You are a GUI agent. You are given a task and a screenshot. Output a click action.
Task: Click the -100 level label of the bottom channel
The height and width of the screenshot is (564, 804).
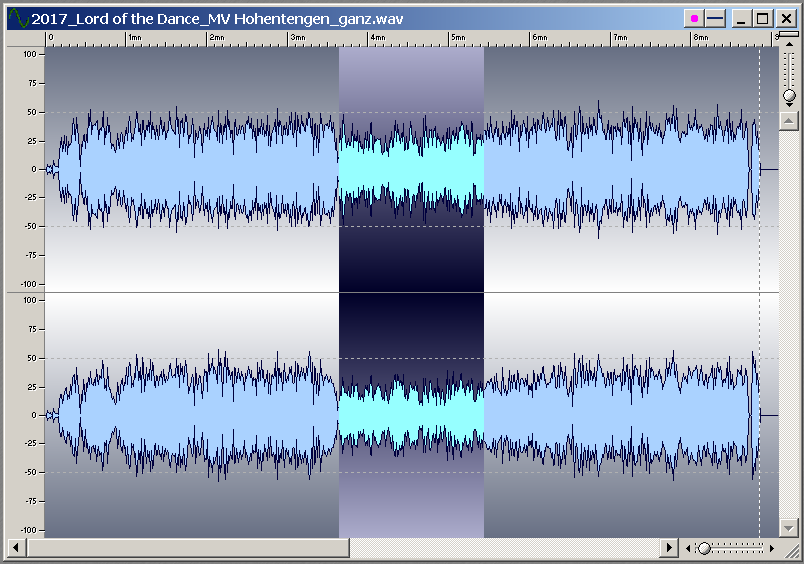[29, 530]
